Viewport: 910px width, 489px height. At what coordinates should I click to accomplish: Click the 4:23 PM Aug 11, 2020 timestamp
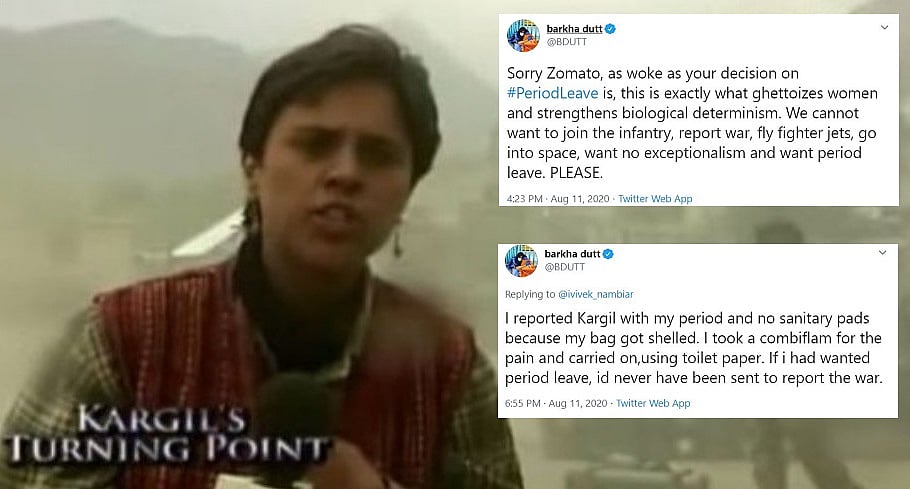point(558,198)
